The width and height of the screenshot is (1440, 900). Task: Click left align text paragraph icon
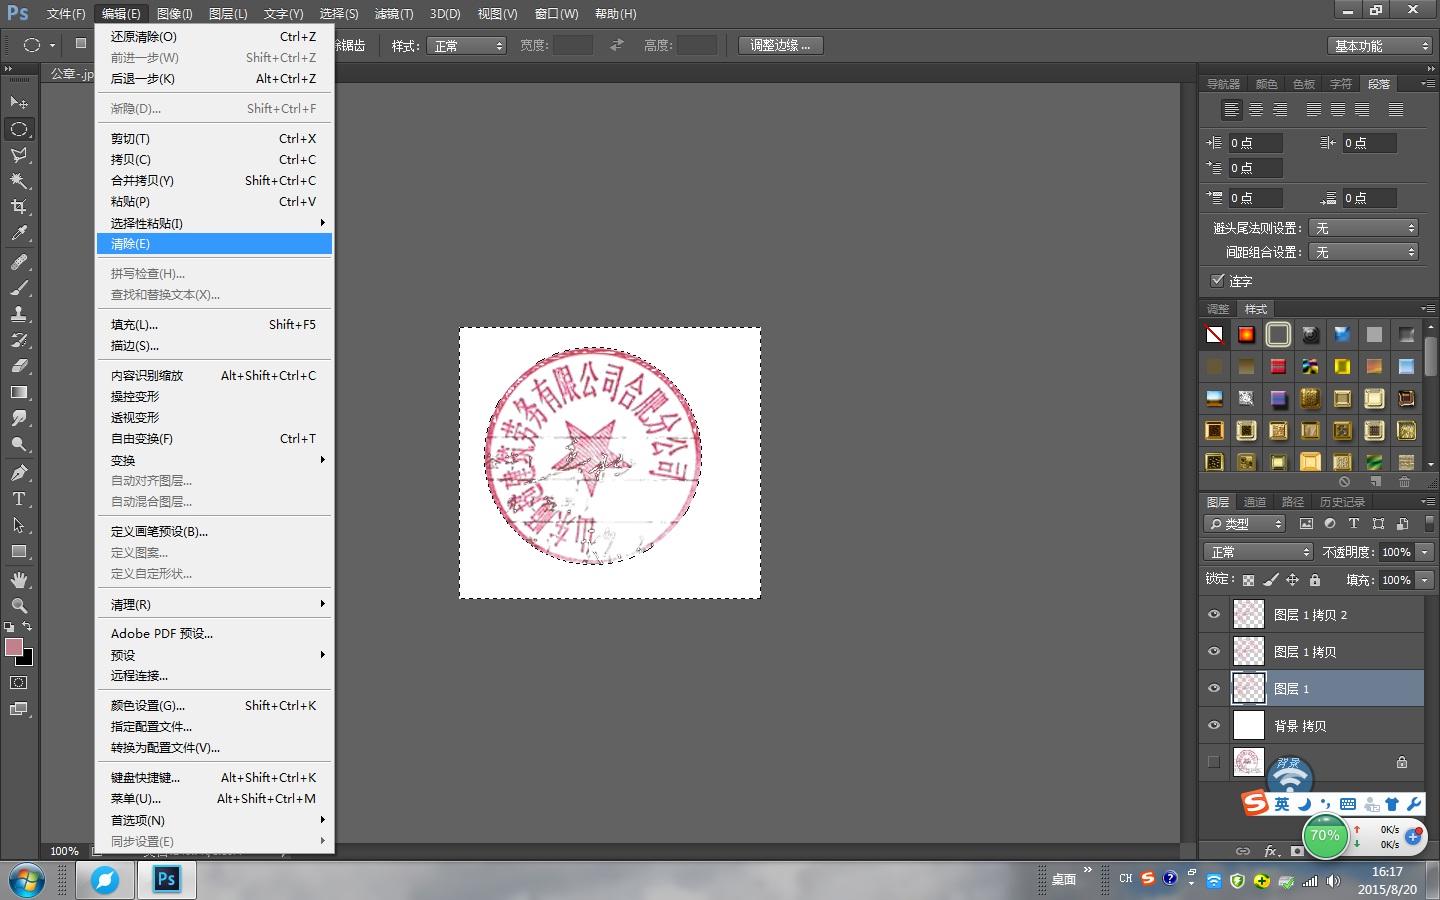pyautogui.click(x=1232, y=110)
